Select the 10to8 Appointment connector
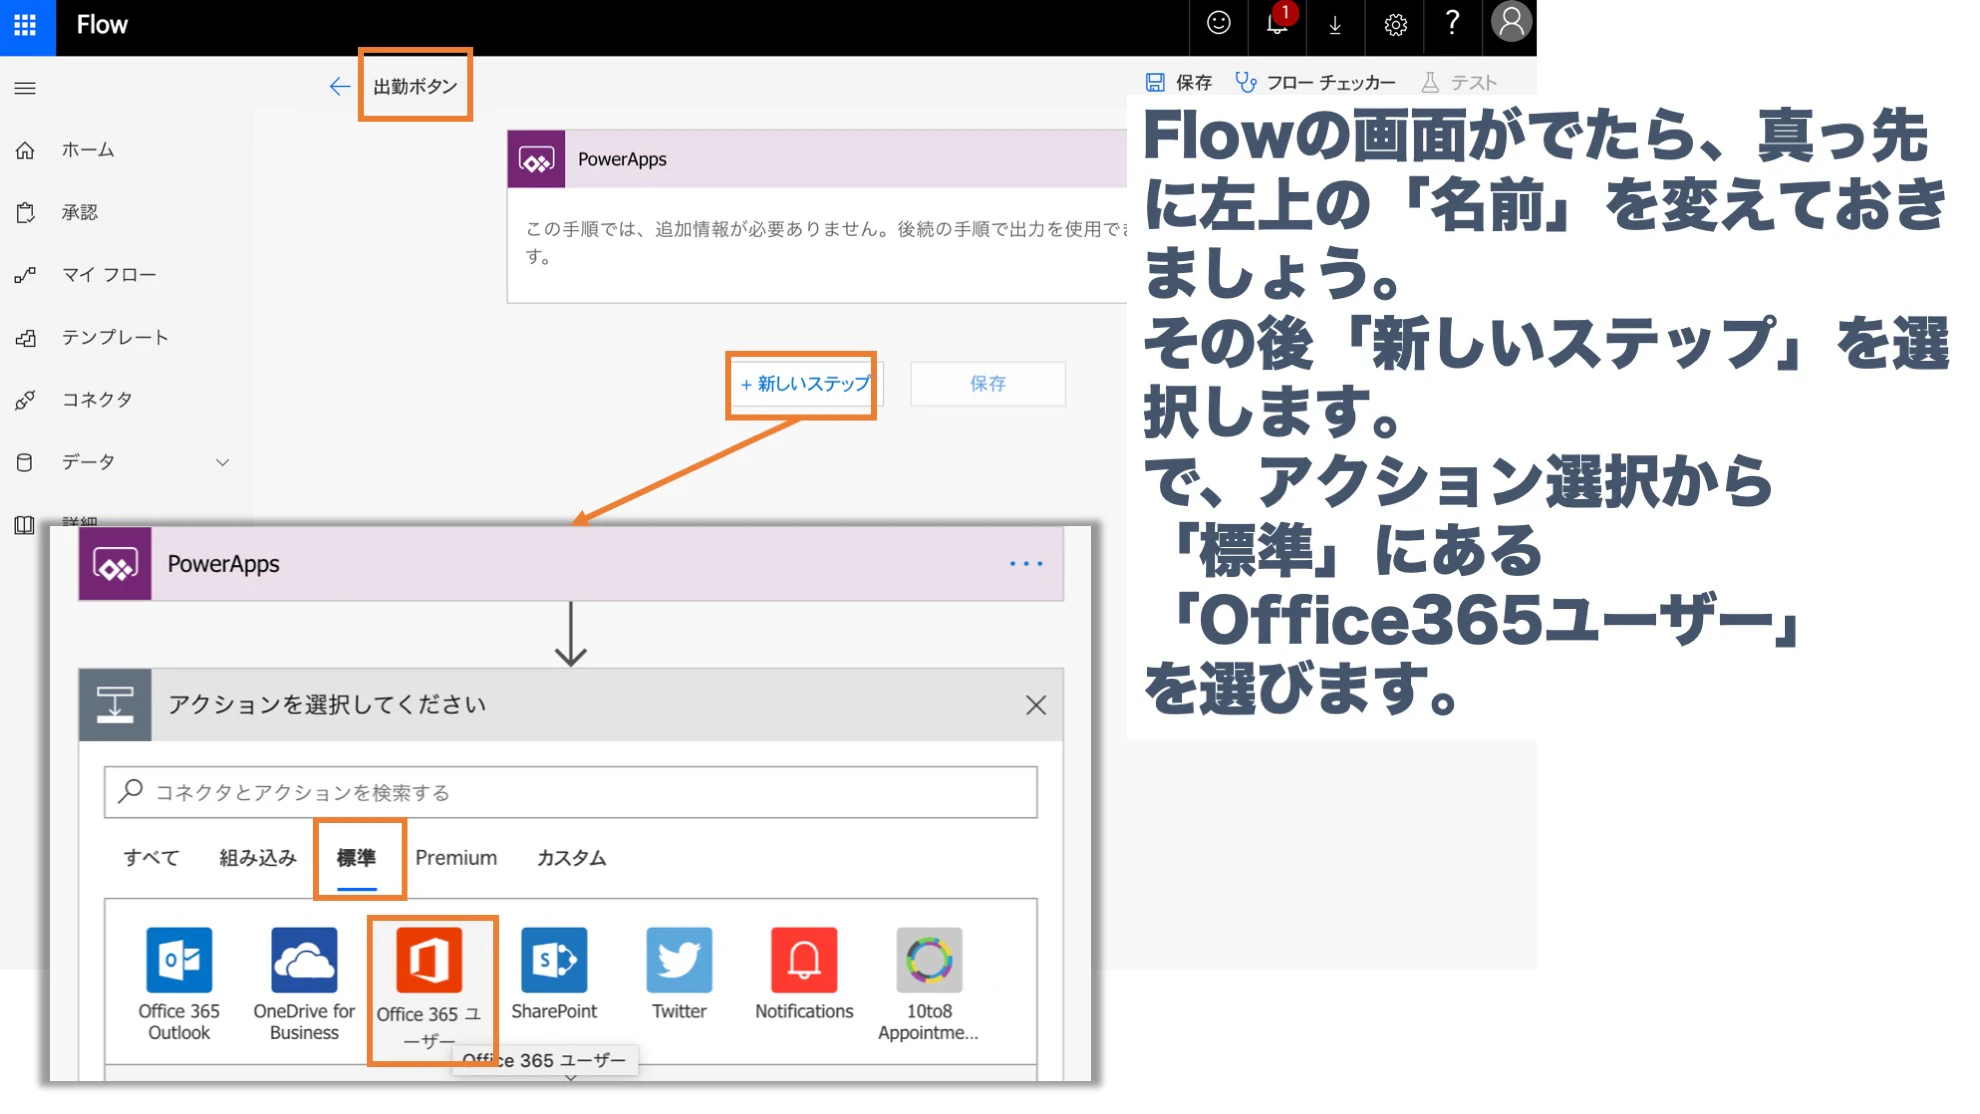This screenshot has width=1980, height=1114. tap(929, 985)
